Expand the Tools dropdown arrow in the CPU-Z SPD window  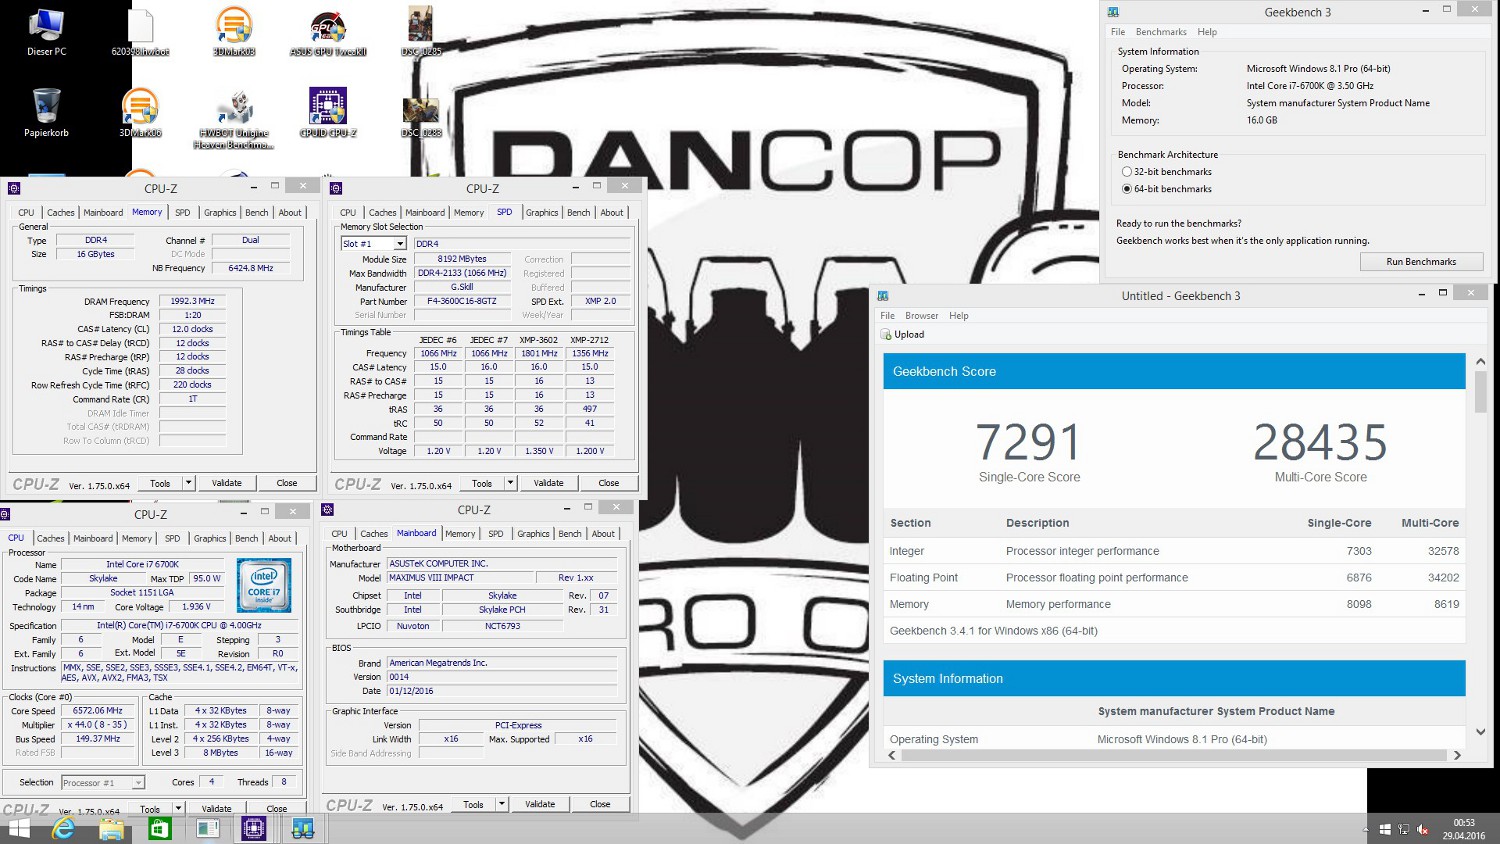click(x=510, y=483)
